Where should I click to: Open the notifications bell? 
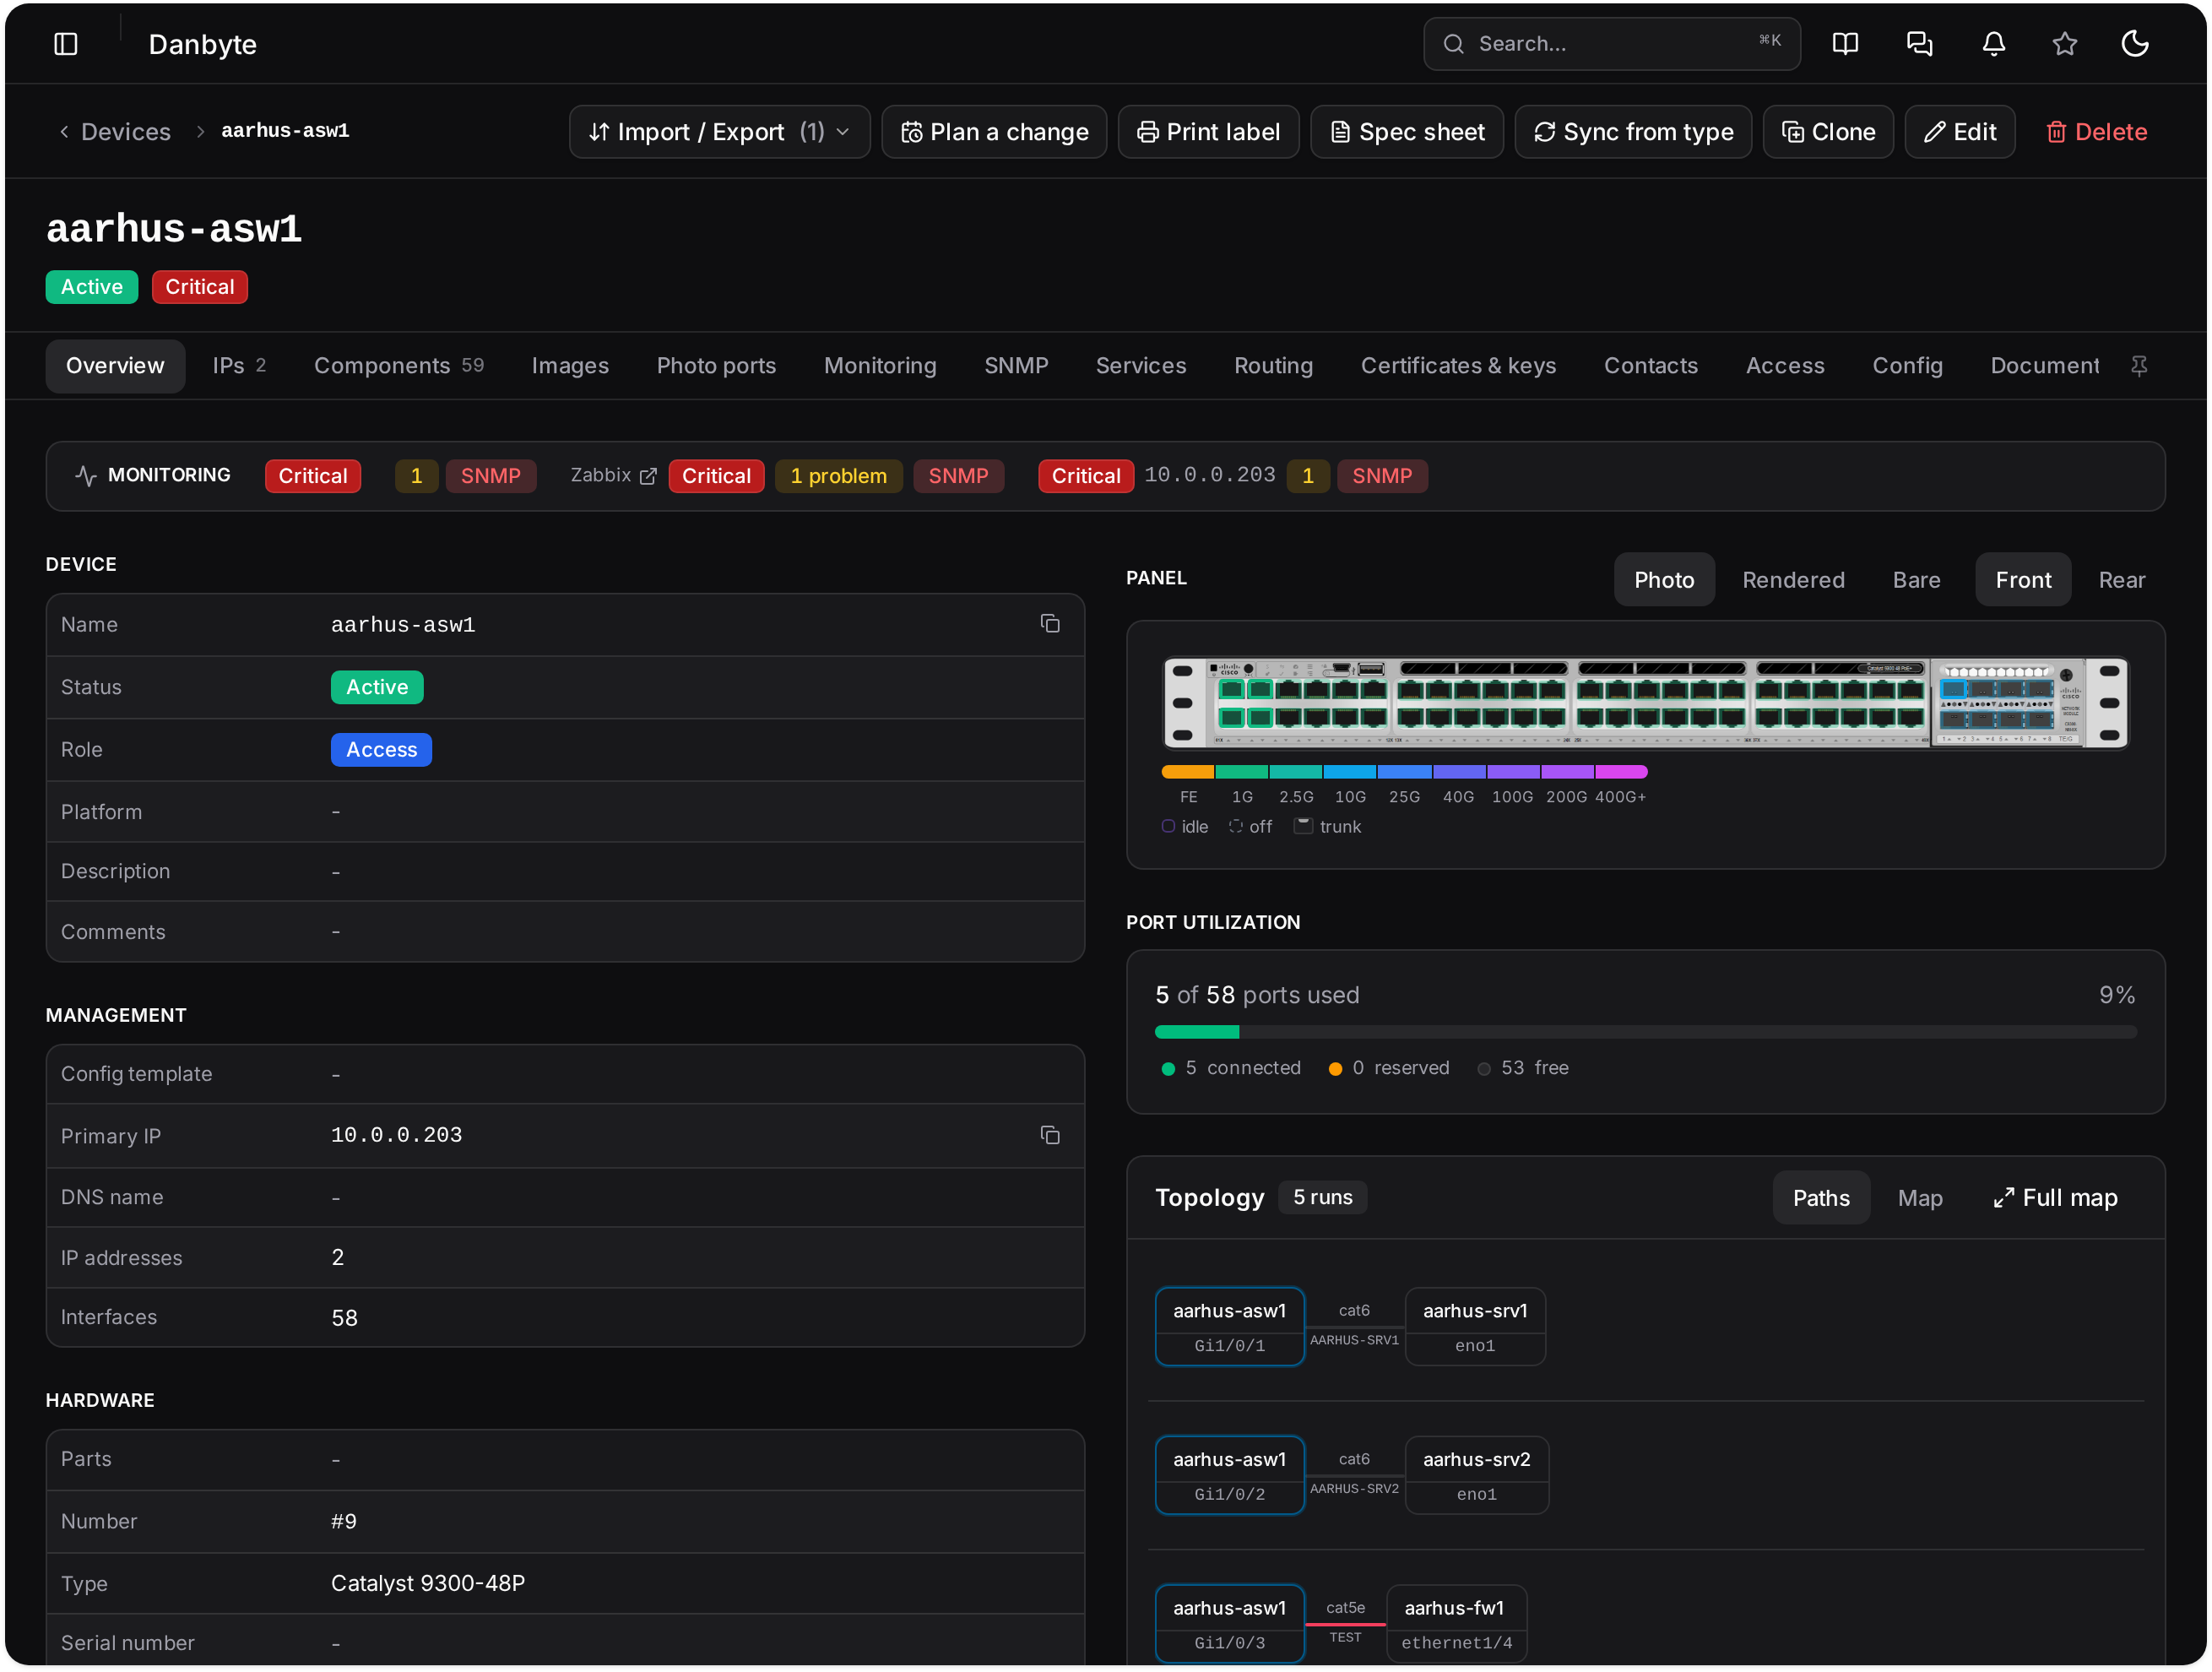1994,44
